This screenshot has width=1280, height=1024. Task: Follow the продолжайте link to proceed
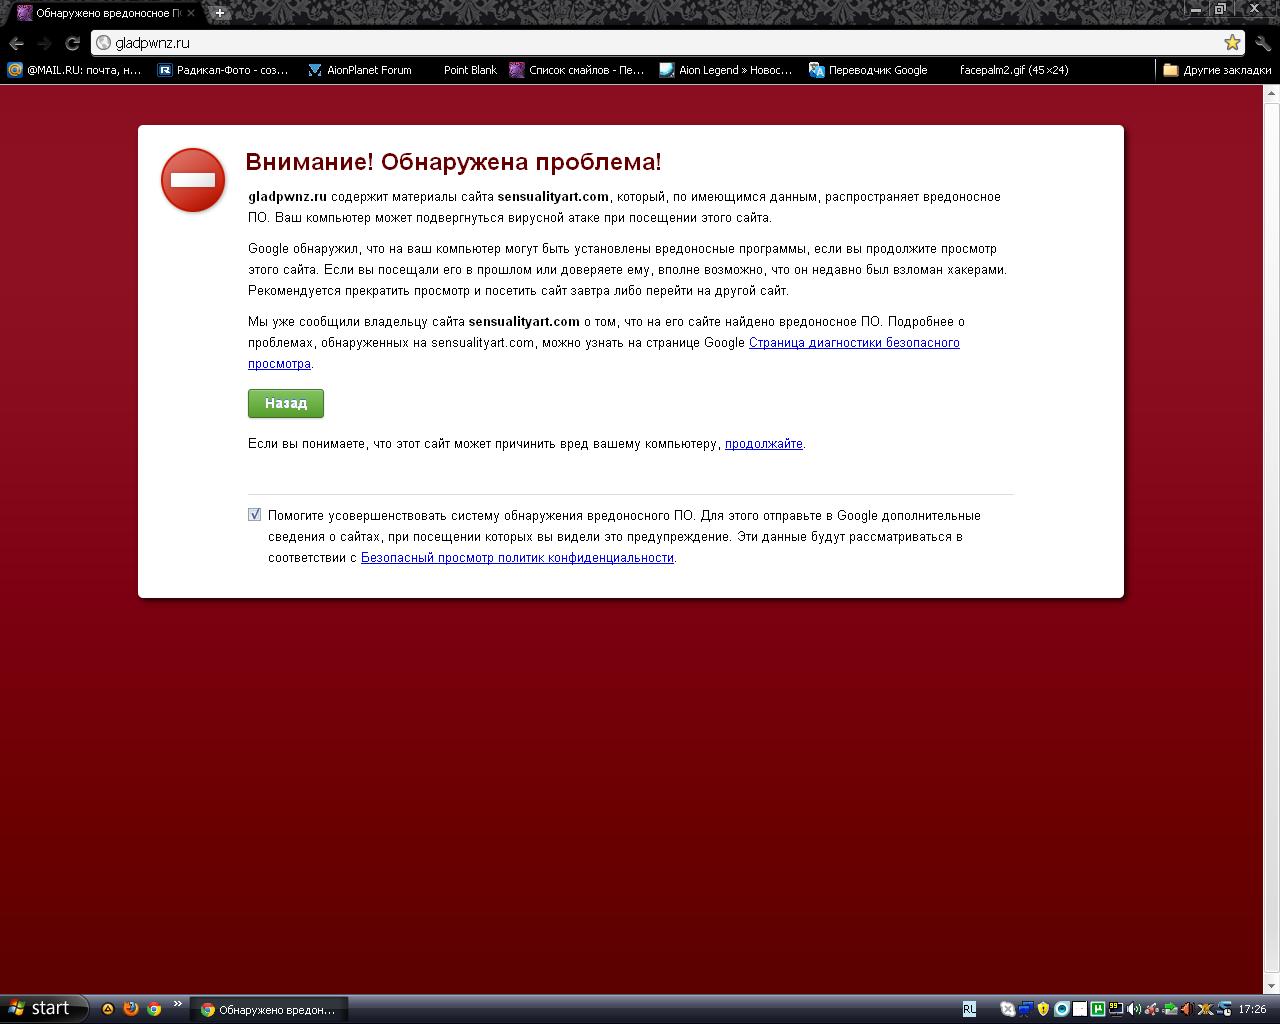click(764, 444)
